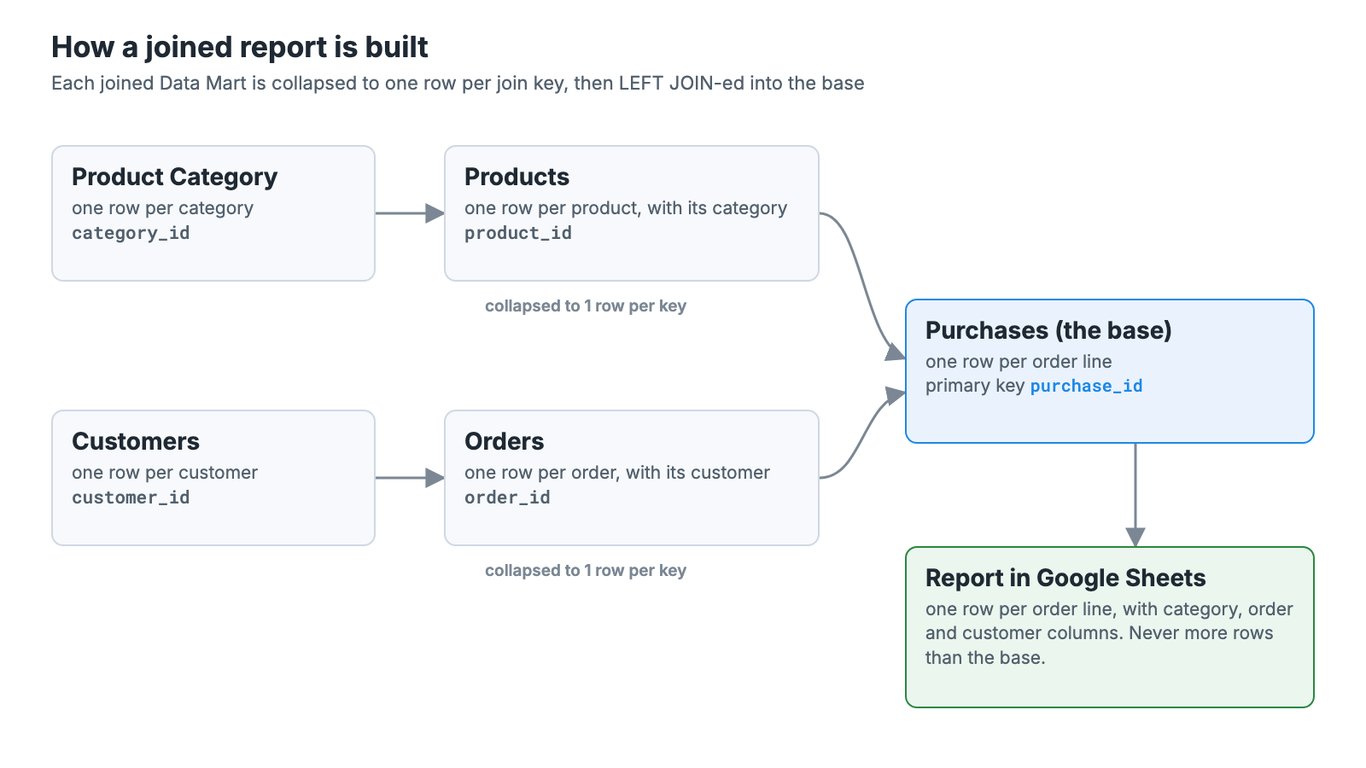This screenshot has height=768, width=1366.
Task: Select the Product Category box title
Action: click(x=175, y=177)
